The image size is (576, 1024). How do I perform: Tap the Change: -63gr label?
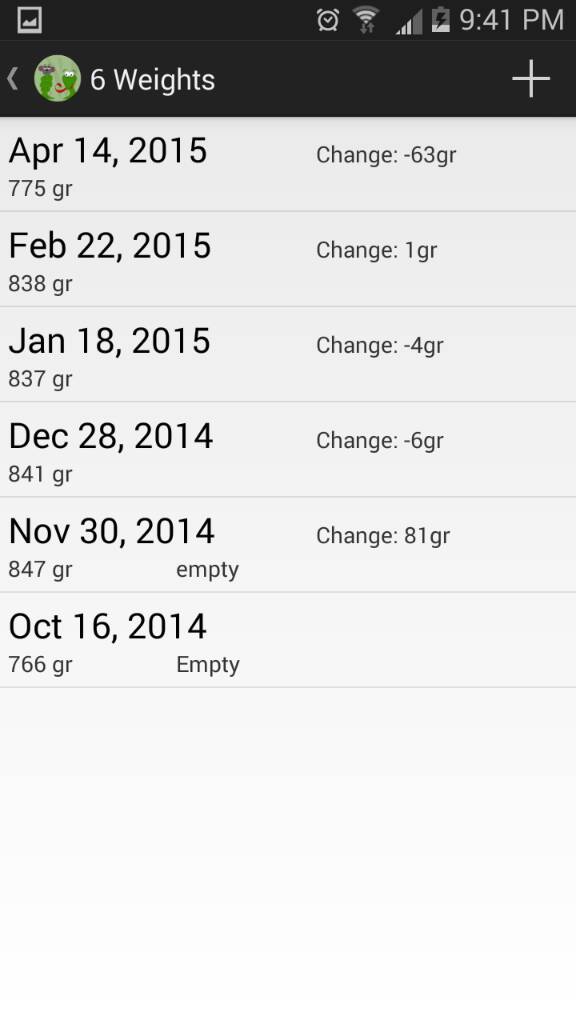pos(386,155)
